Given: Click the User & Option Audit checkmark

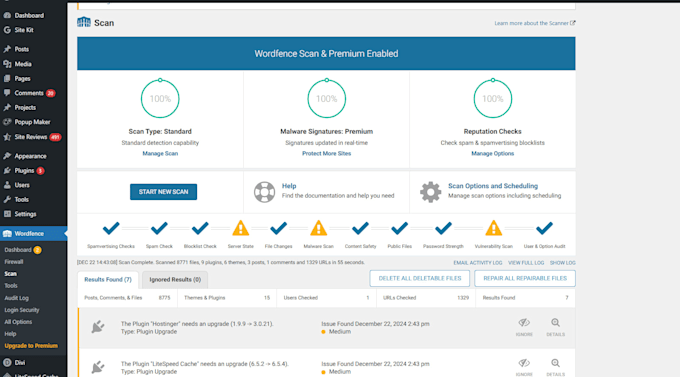Looking at the screenshot, I should click(x=544, y=228).
